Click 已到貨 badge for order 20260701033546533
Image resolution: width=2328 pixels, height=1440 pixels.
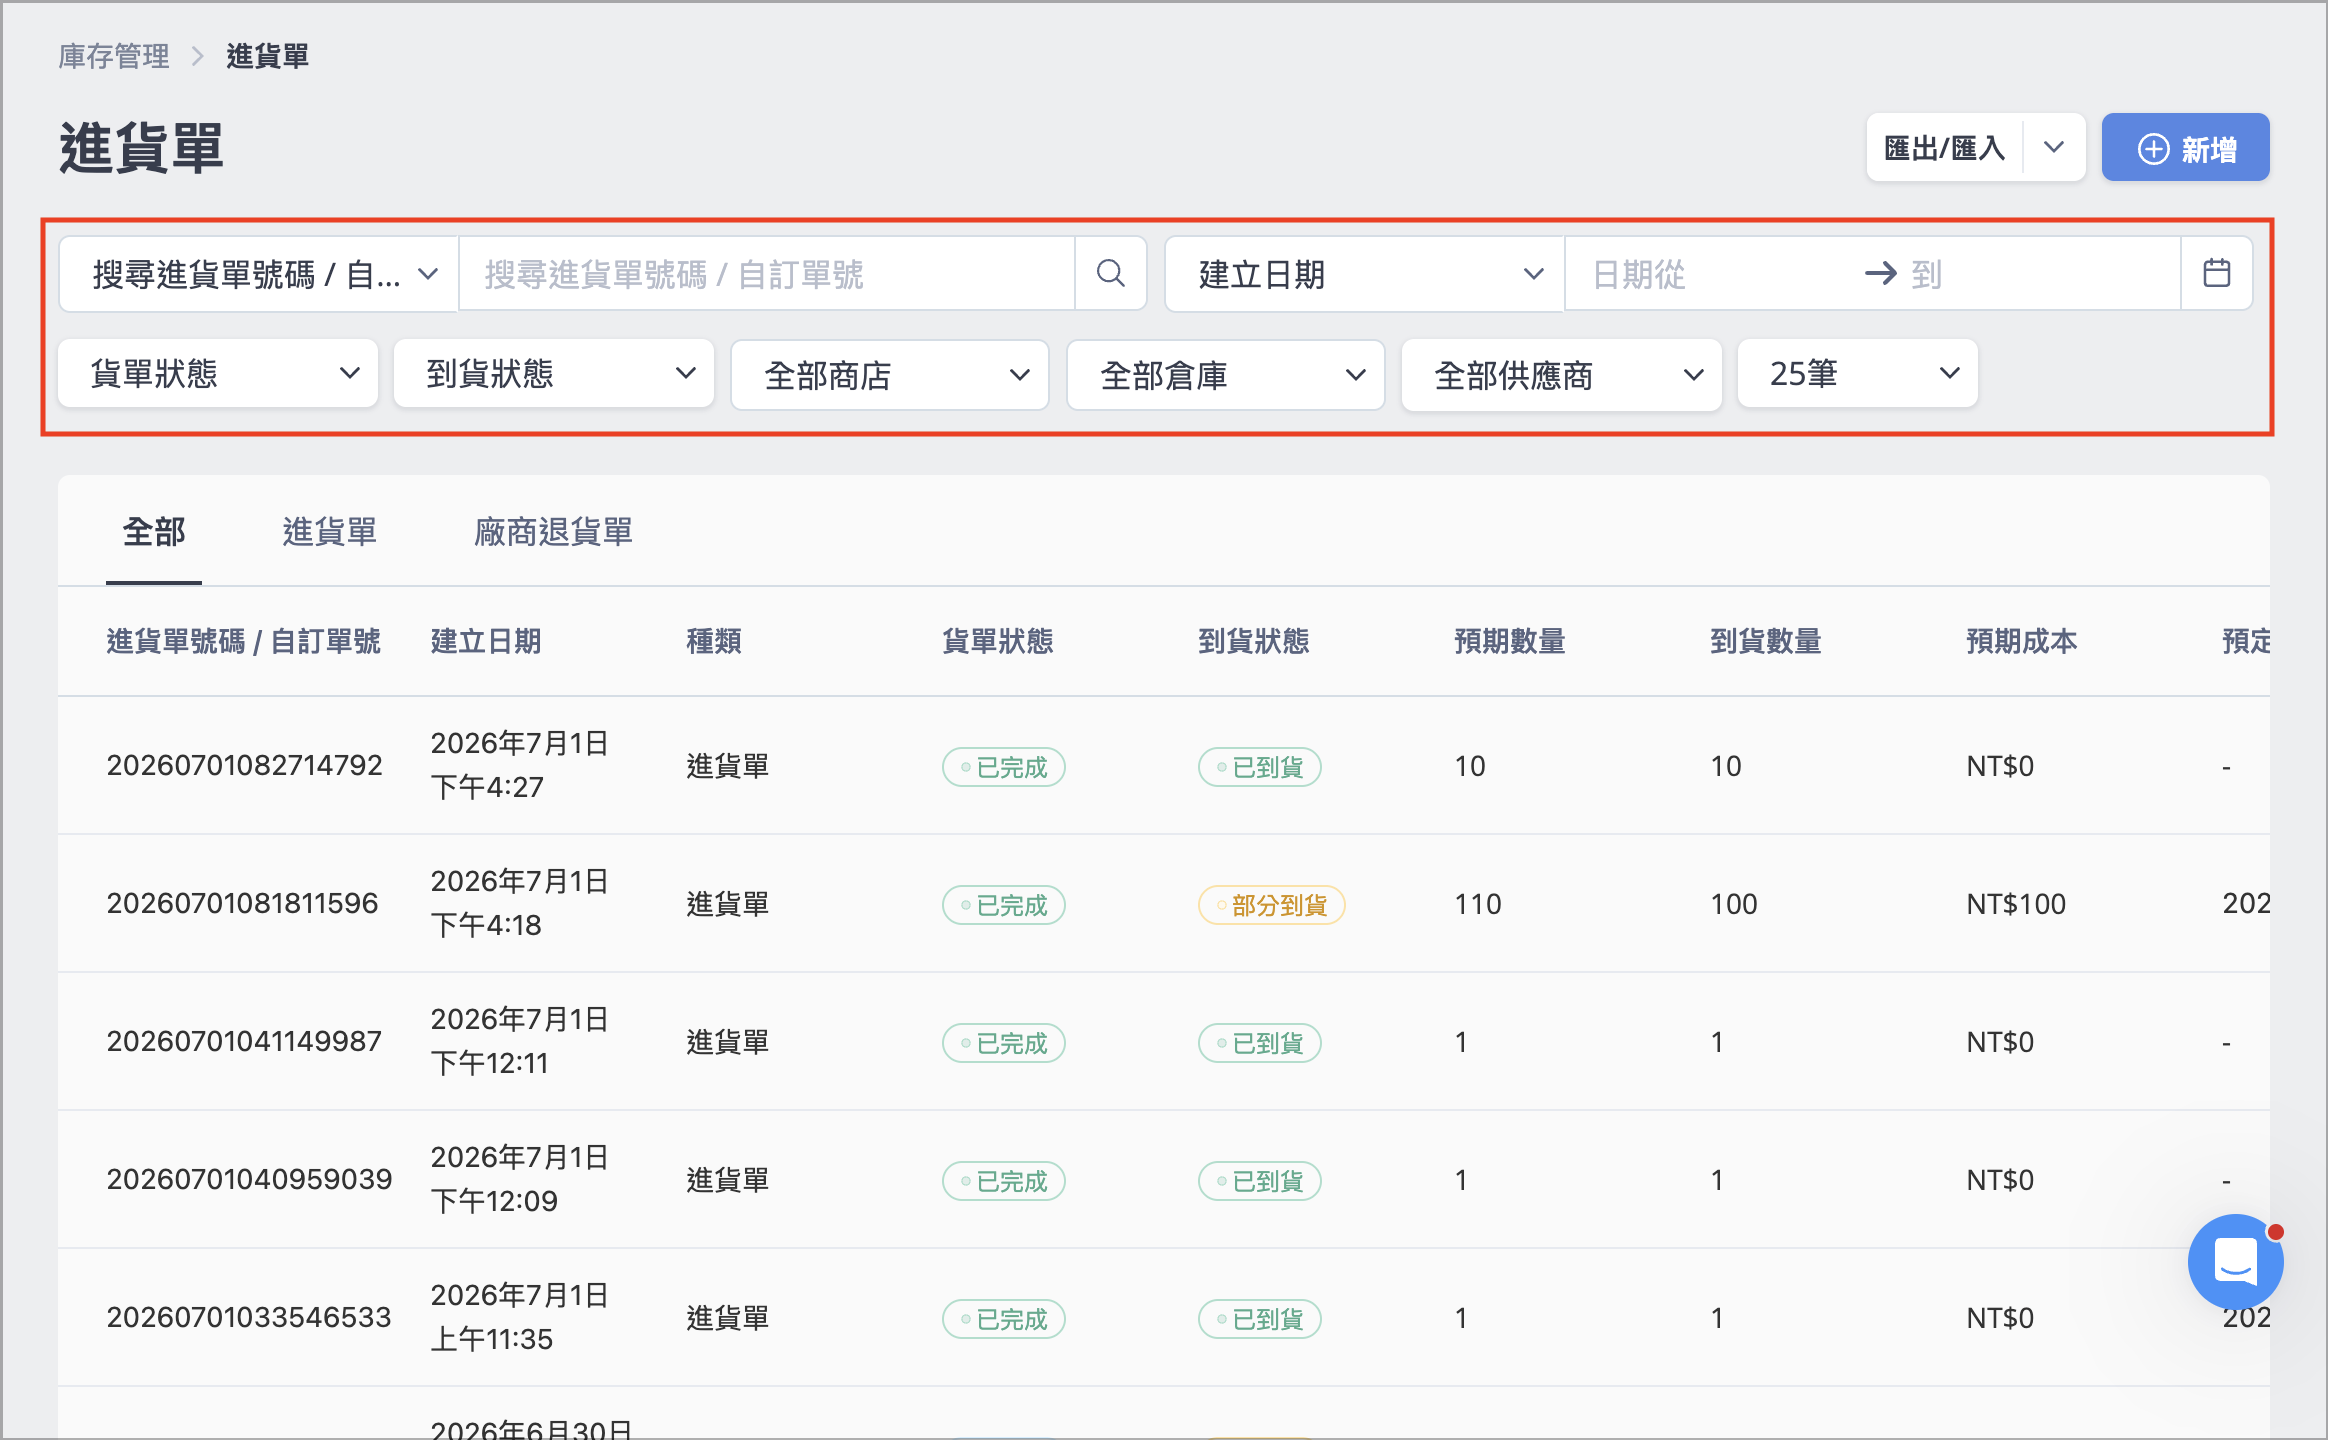[x=1260, y=1319]
